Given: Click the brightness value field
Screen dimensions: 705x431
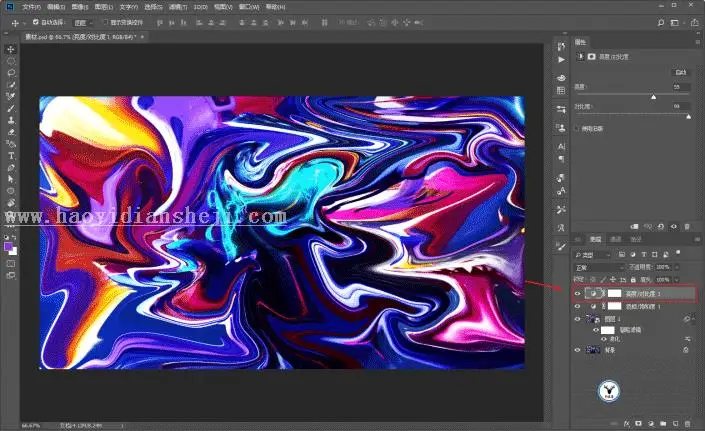Looking at the screenshot, I should point(681,87).
